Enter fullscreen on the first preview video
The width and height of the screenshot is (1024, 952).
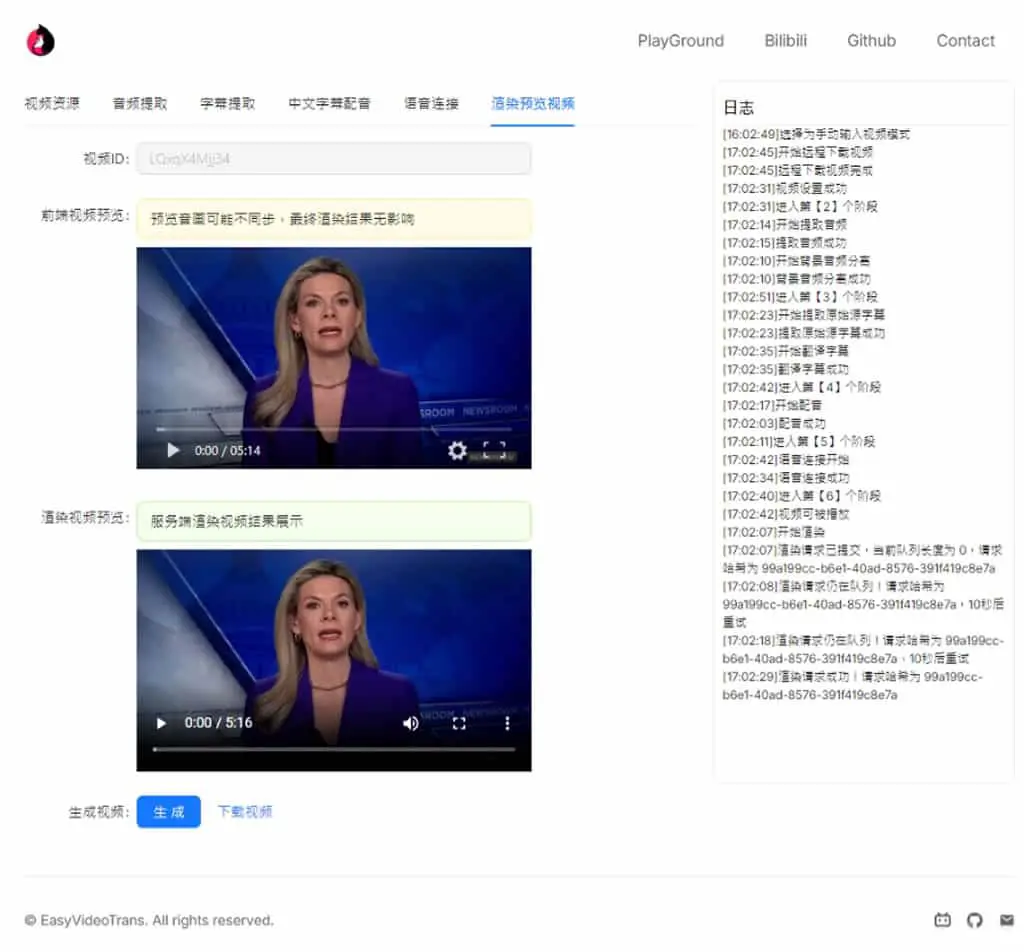(x=494, y=450)
